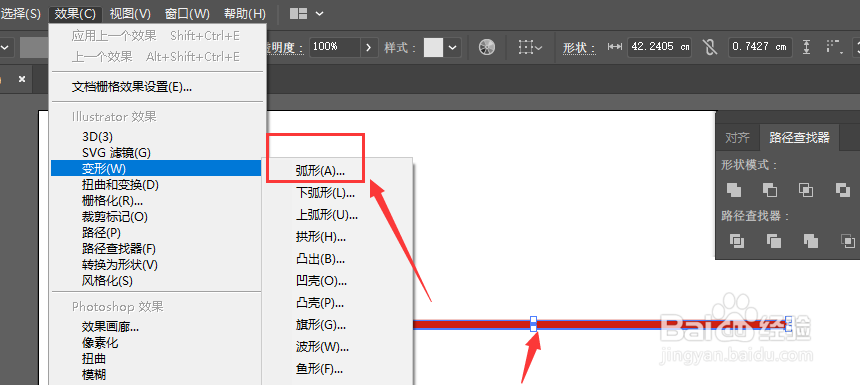Open the 形状 shape properties link
The image size is (860, 385).
click(579, 48)
